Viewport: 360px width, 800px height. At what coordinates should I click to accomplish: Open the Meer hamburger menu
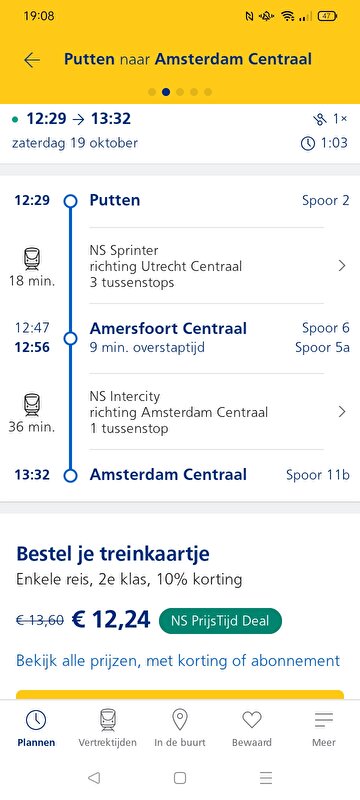click(x=324, y=729)
